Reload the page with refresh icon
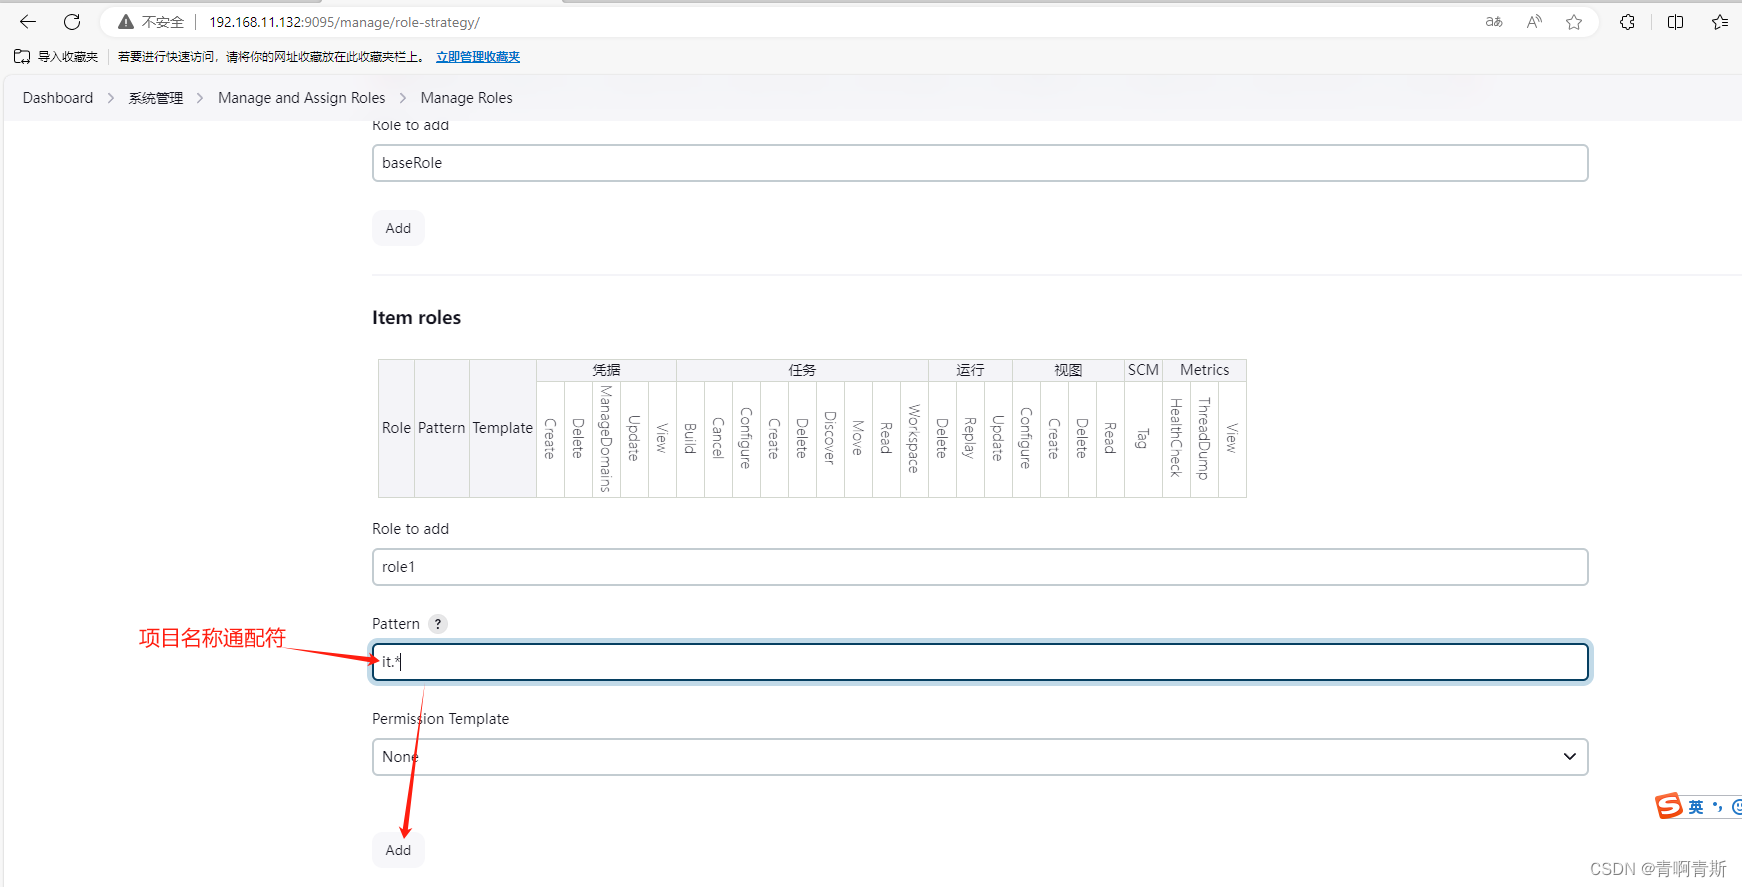The image size is (1742, 887). 72,22
